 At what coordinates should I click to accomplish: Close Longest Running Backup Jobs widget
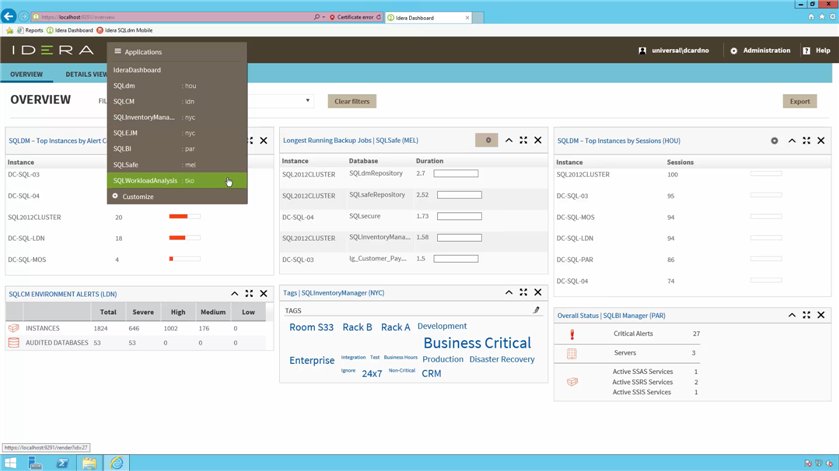pyautogui.click(x=538, y=140)
